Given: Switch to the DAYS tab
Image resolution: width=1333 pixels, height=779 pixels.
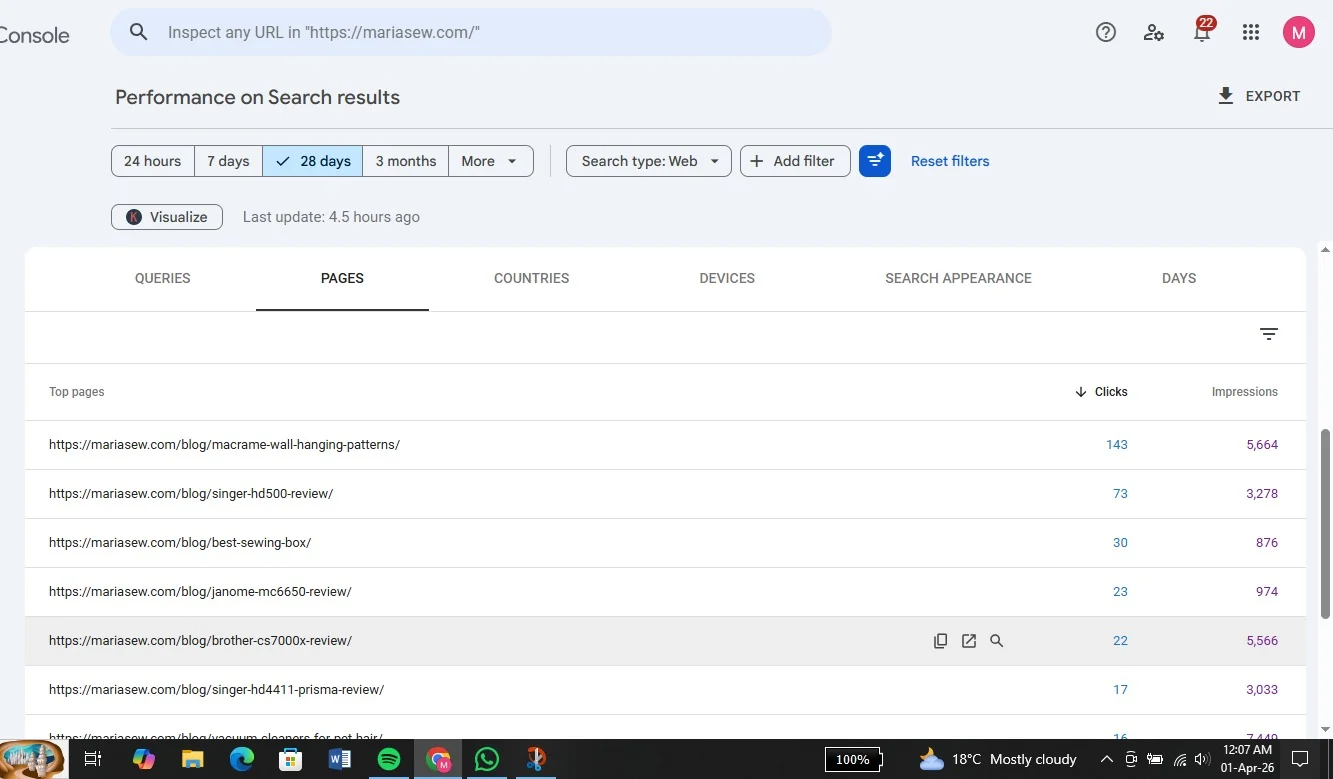Looking at the screenshot, I should (x=1179, y=279).
